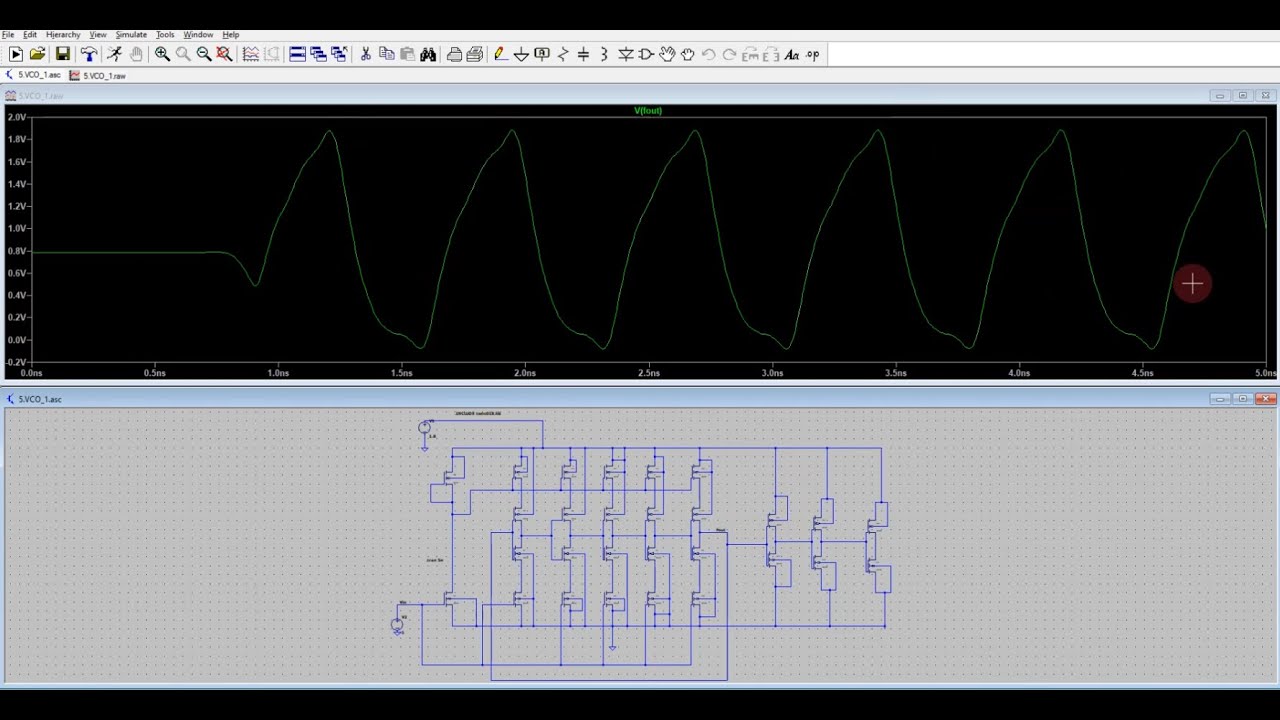Click the Zoom Full Extents icon
The width and height of the screenshot is (1280, 720).
(x=224, y=54)
